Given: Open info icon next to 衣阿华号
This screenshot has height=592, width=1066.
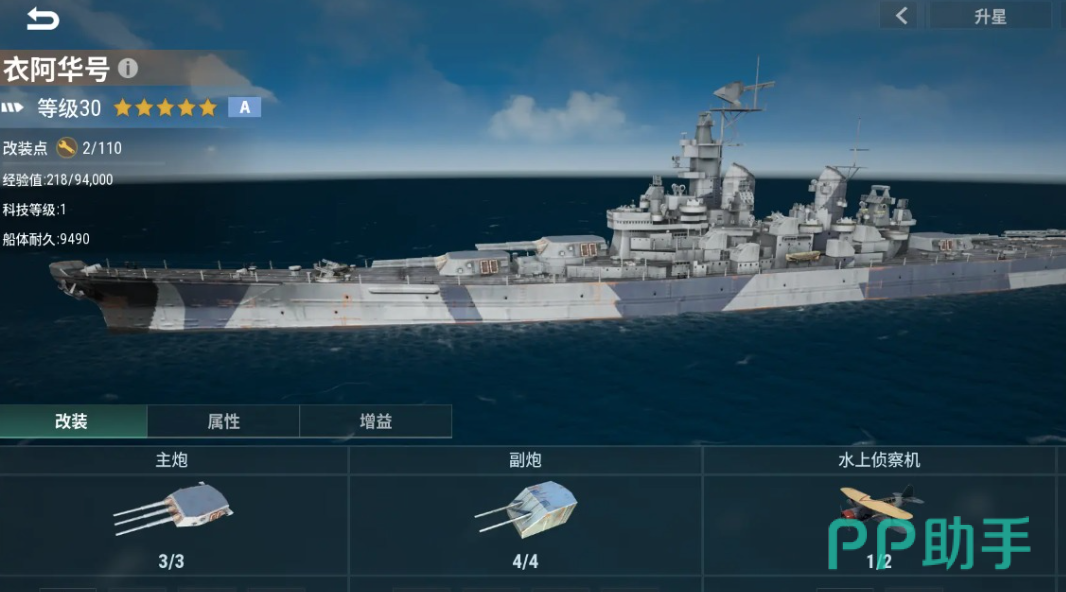Looking at the screenshot, I should (128, 68).
